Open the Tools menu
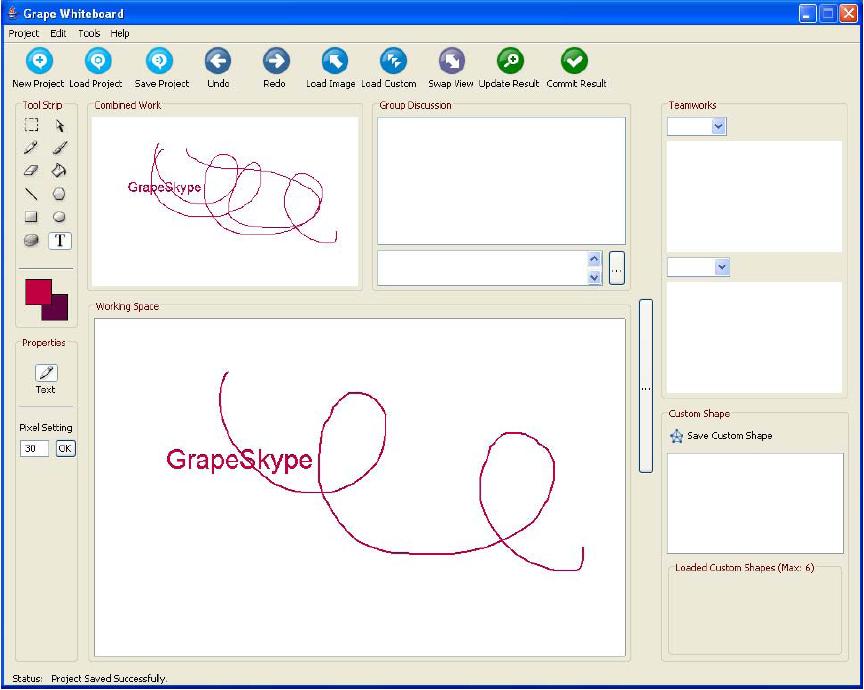 [x=89, y=34]
